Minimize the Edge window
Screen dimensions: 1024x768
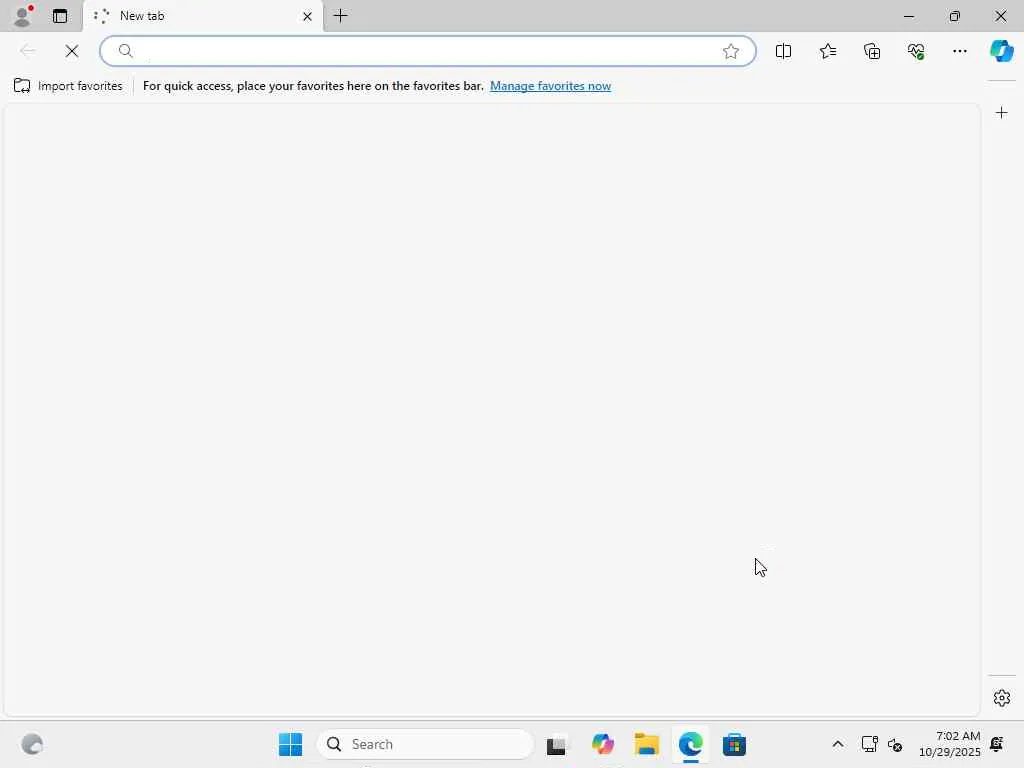click(908, 16)
